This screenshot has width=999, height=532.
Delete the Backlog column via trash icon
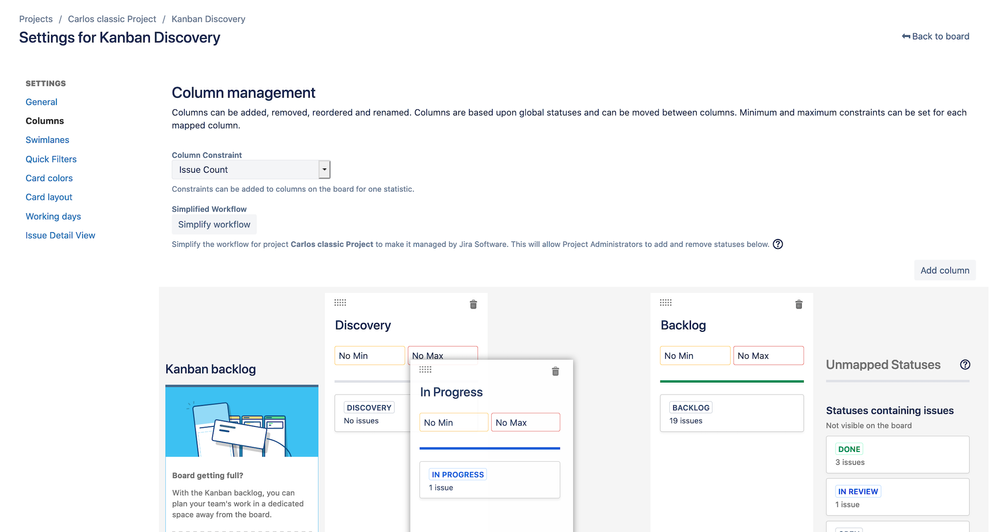(x=799, y=305)
